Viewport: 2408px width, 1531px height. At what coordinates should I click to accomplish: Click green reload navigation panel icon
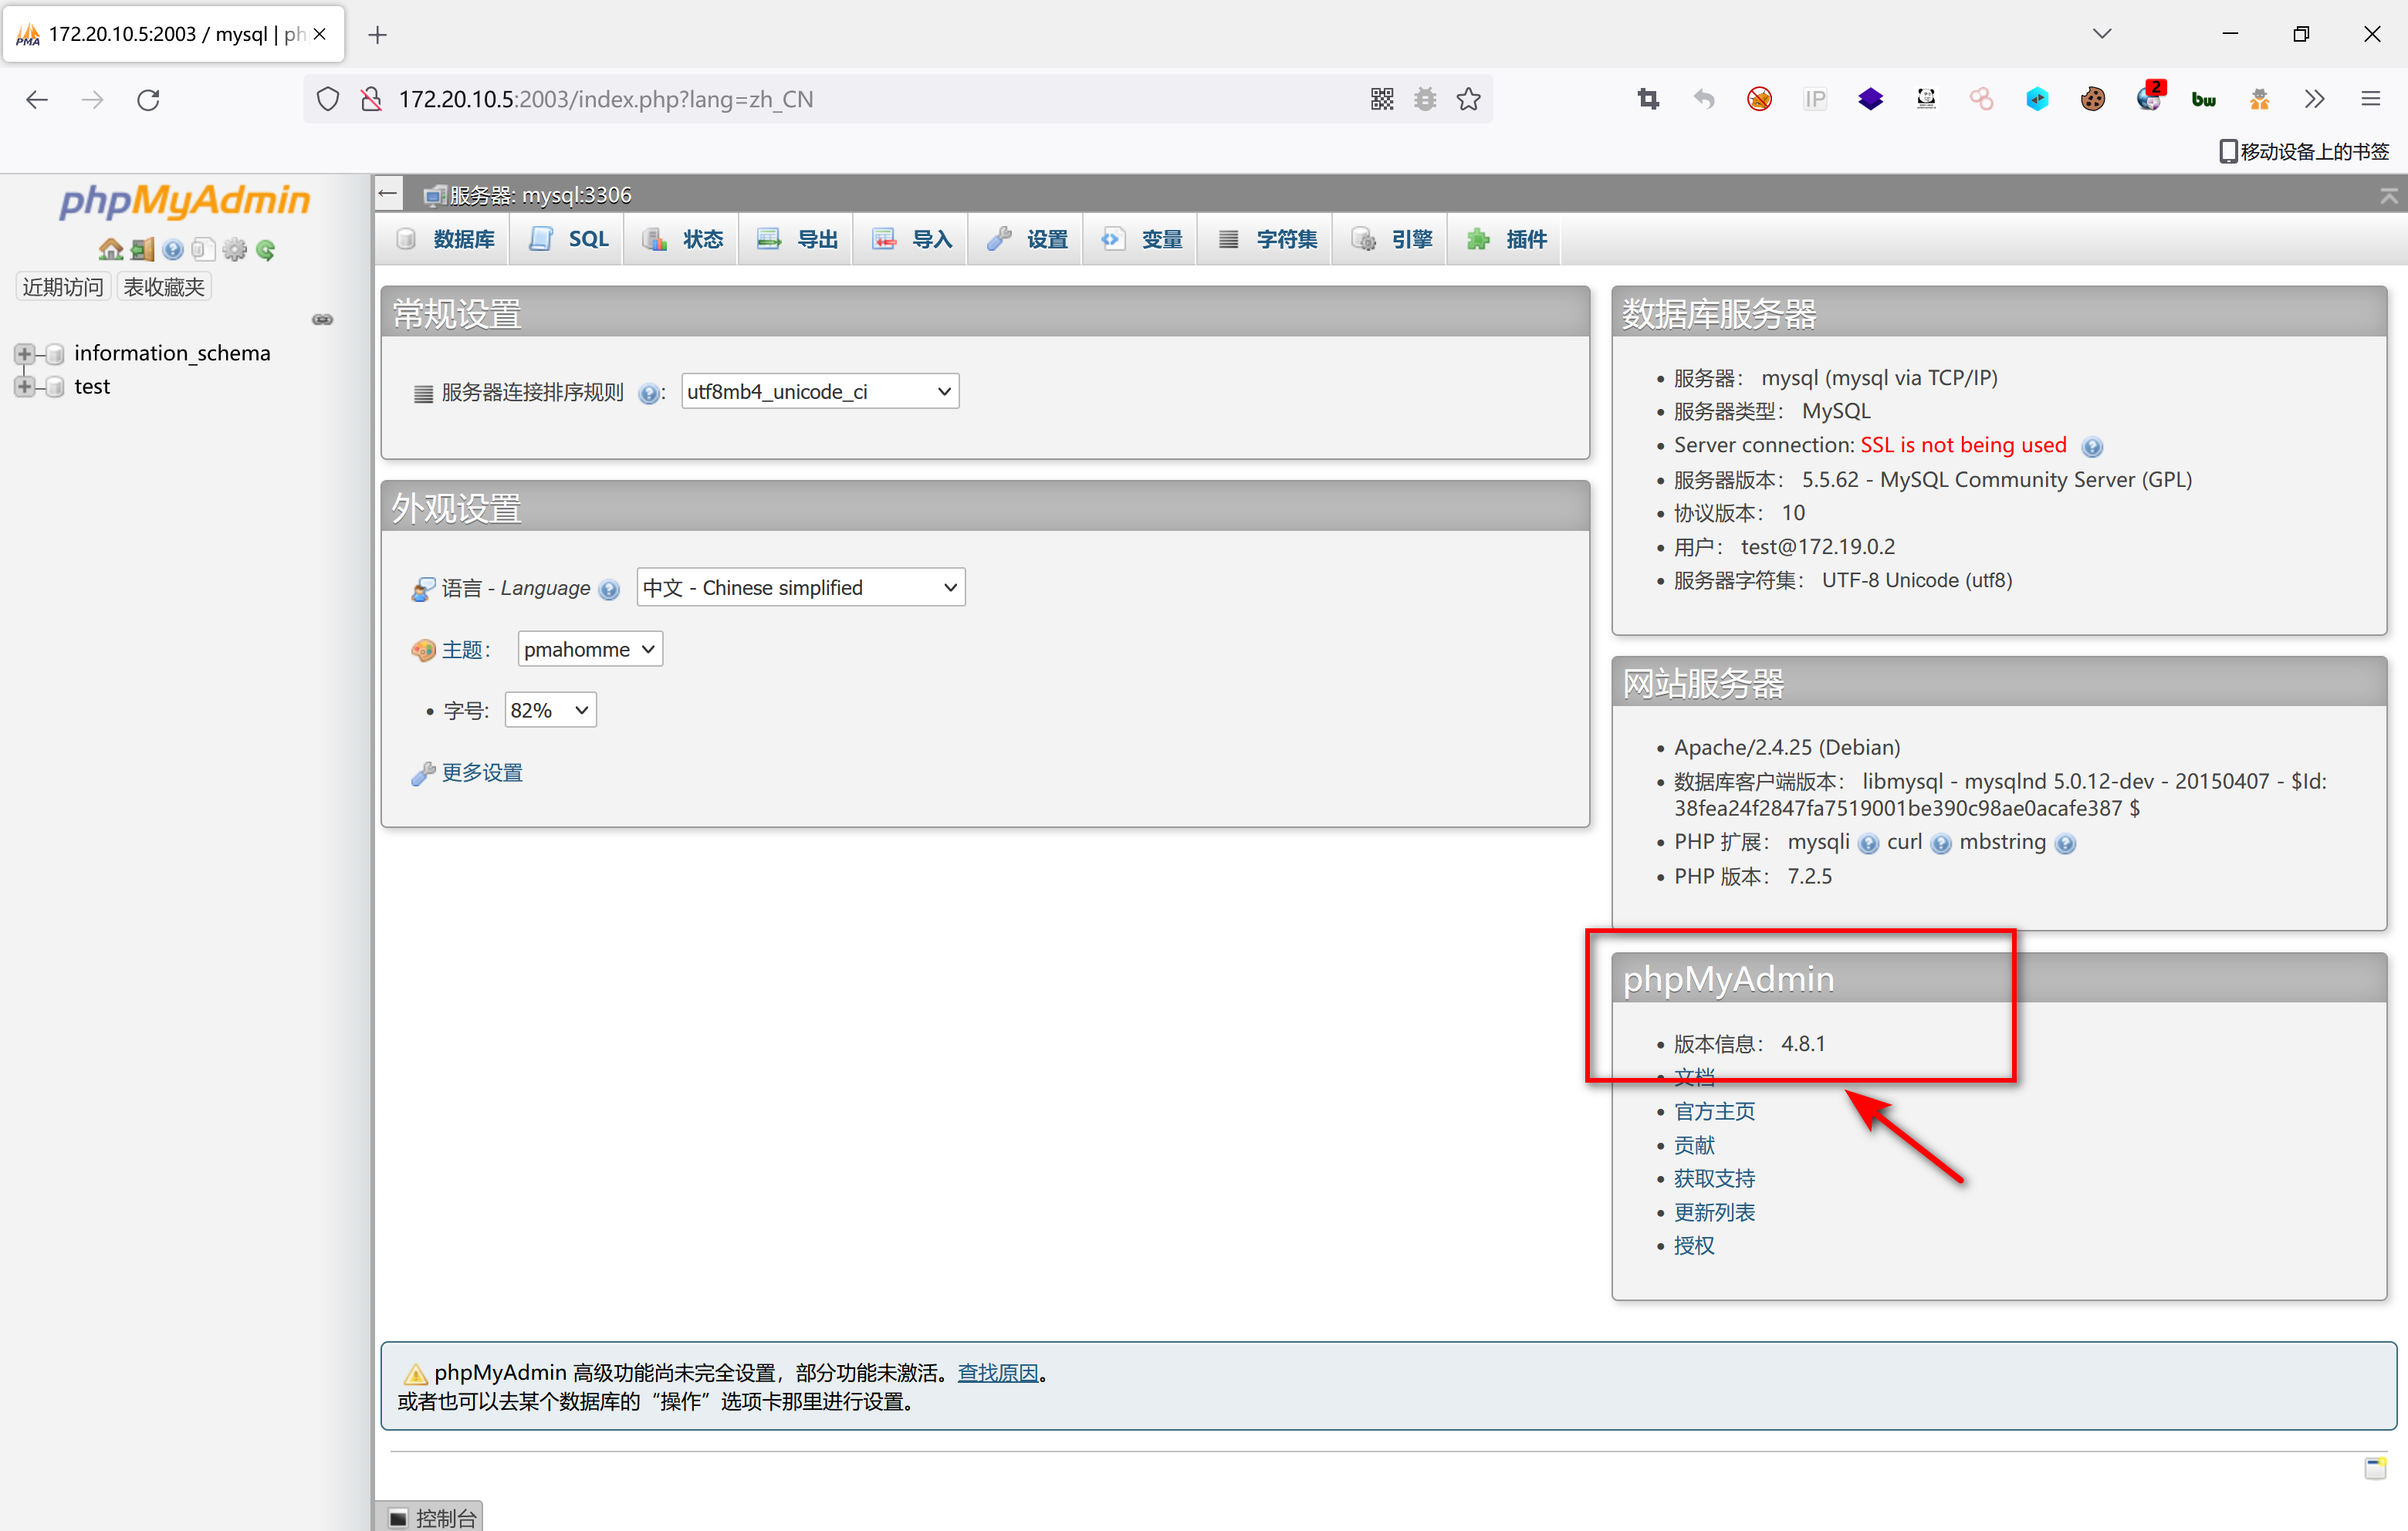point(265,249)
